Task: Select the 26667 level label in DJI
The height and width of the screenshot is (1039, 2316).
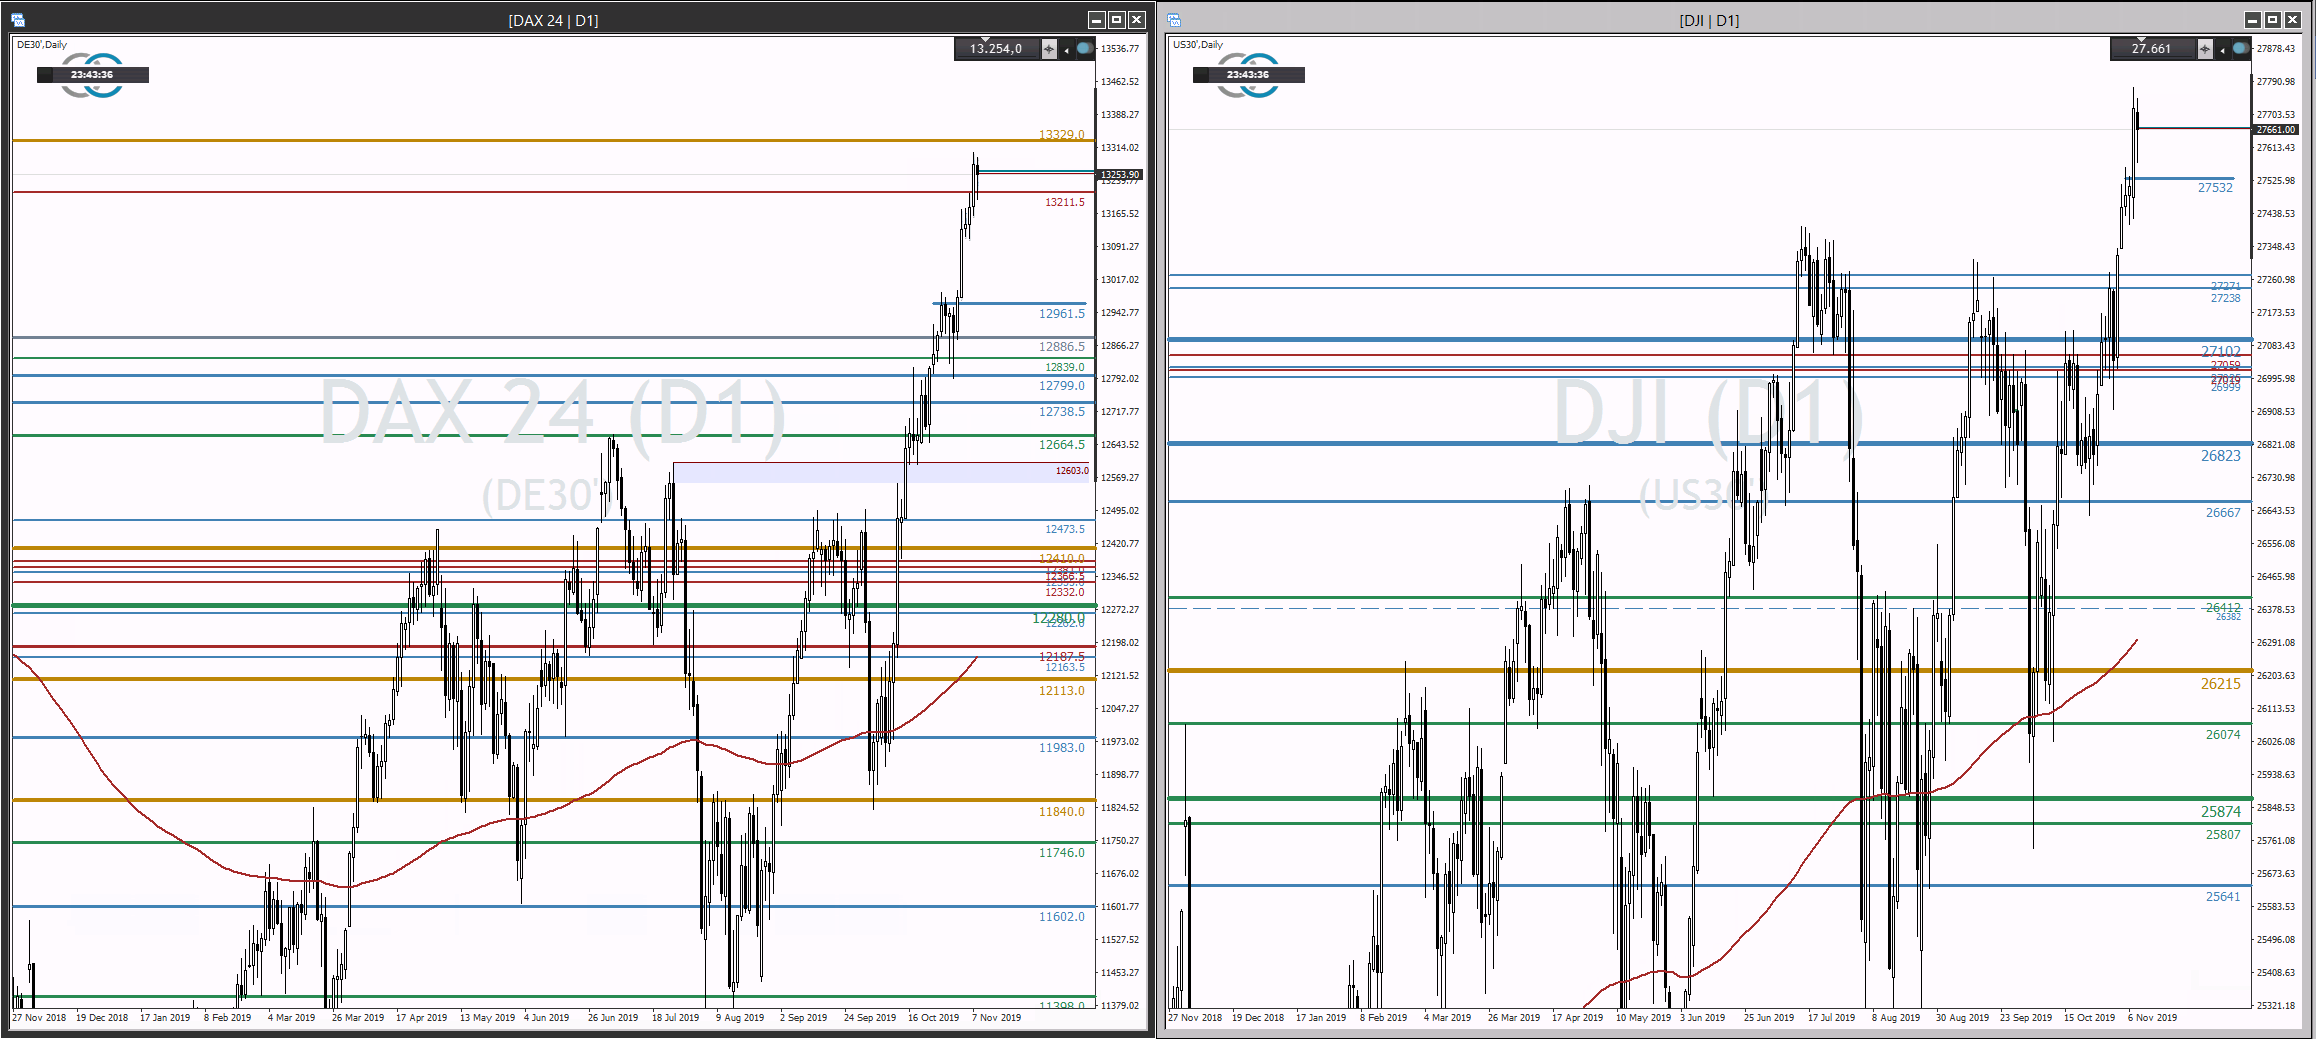Action: click(2223, 513)
